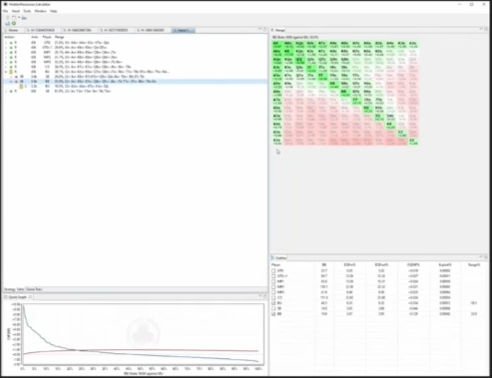Expand the UTG+1 action row

[6, 48]
